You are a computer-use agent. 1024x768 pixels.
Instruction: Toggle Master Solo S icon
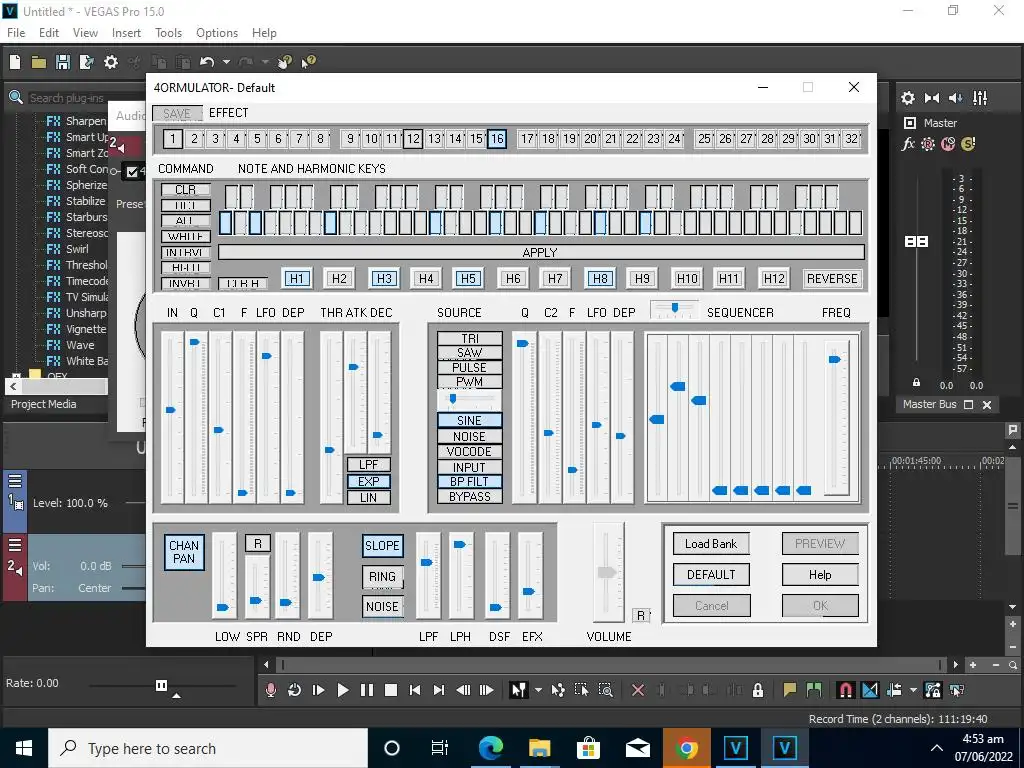point(968,144)
